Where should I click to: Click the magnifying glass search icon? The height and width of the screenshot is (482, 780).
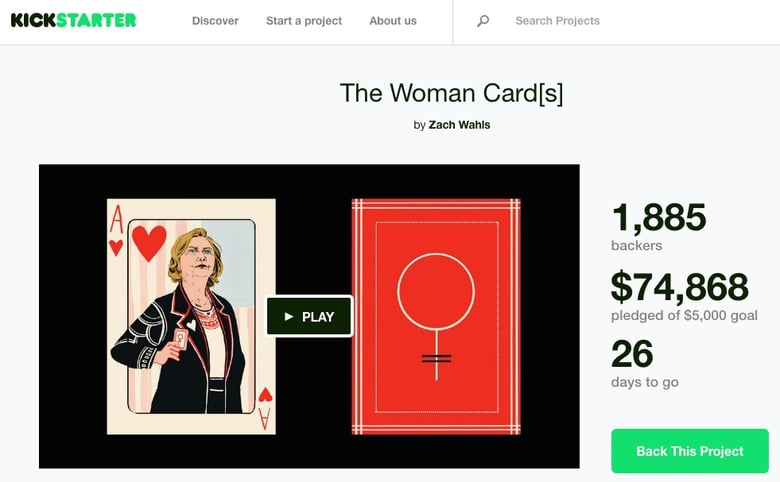[483, 21]
